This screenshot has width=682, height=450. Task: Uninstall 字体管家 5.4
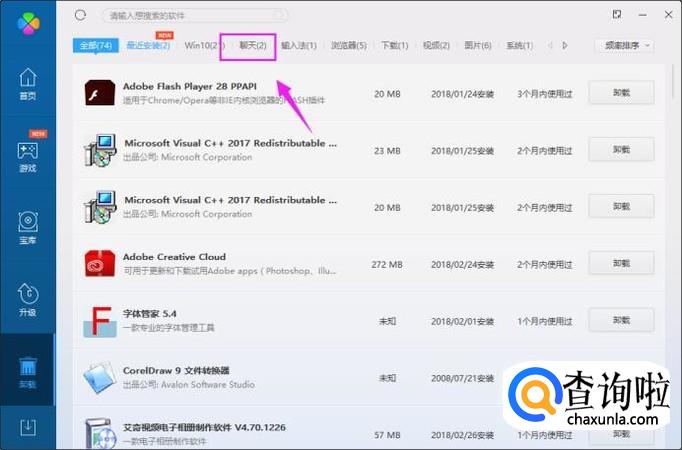tap(621, 320)
